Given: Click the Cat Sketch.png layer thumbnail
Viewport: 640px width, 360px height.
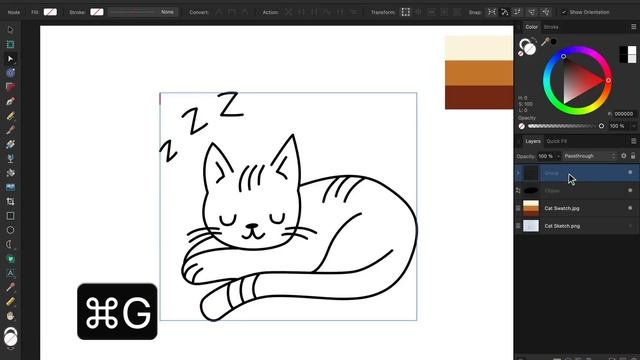Looking at the screenshot, I should pos(531,226).
